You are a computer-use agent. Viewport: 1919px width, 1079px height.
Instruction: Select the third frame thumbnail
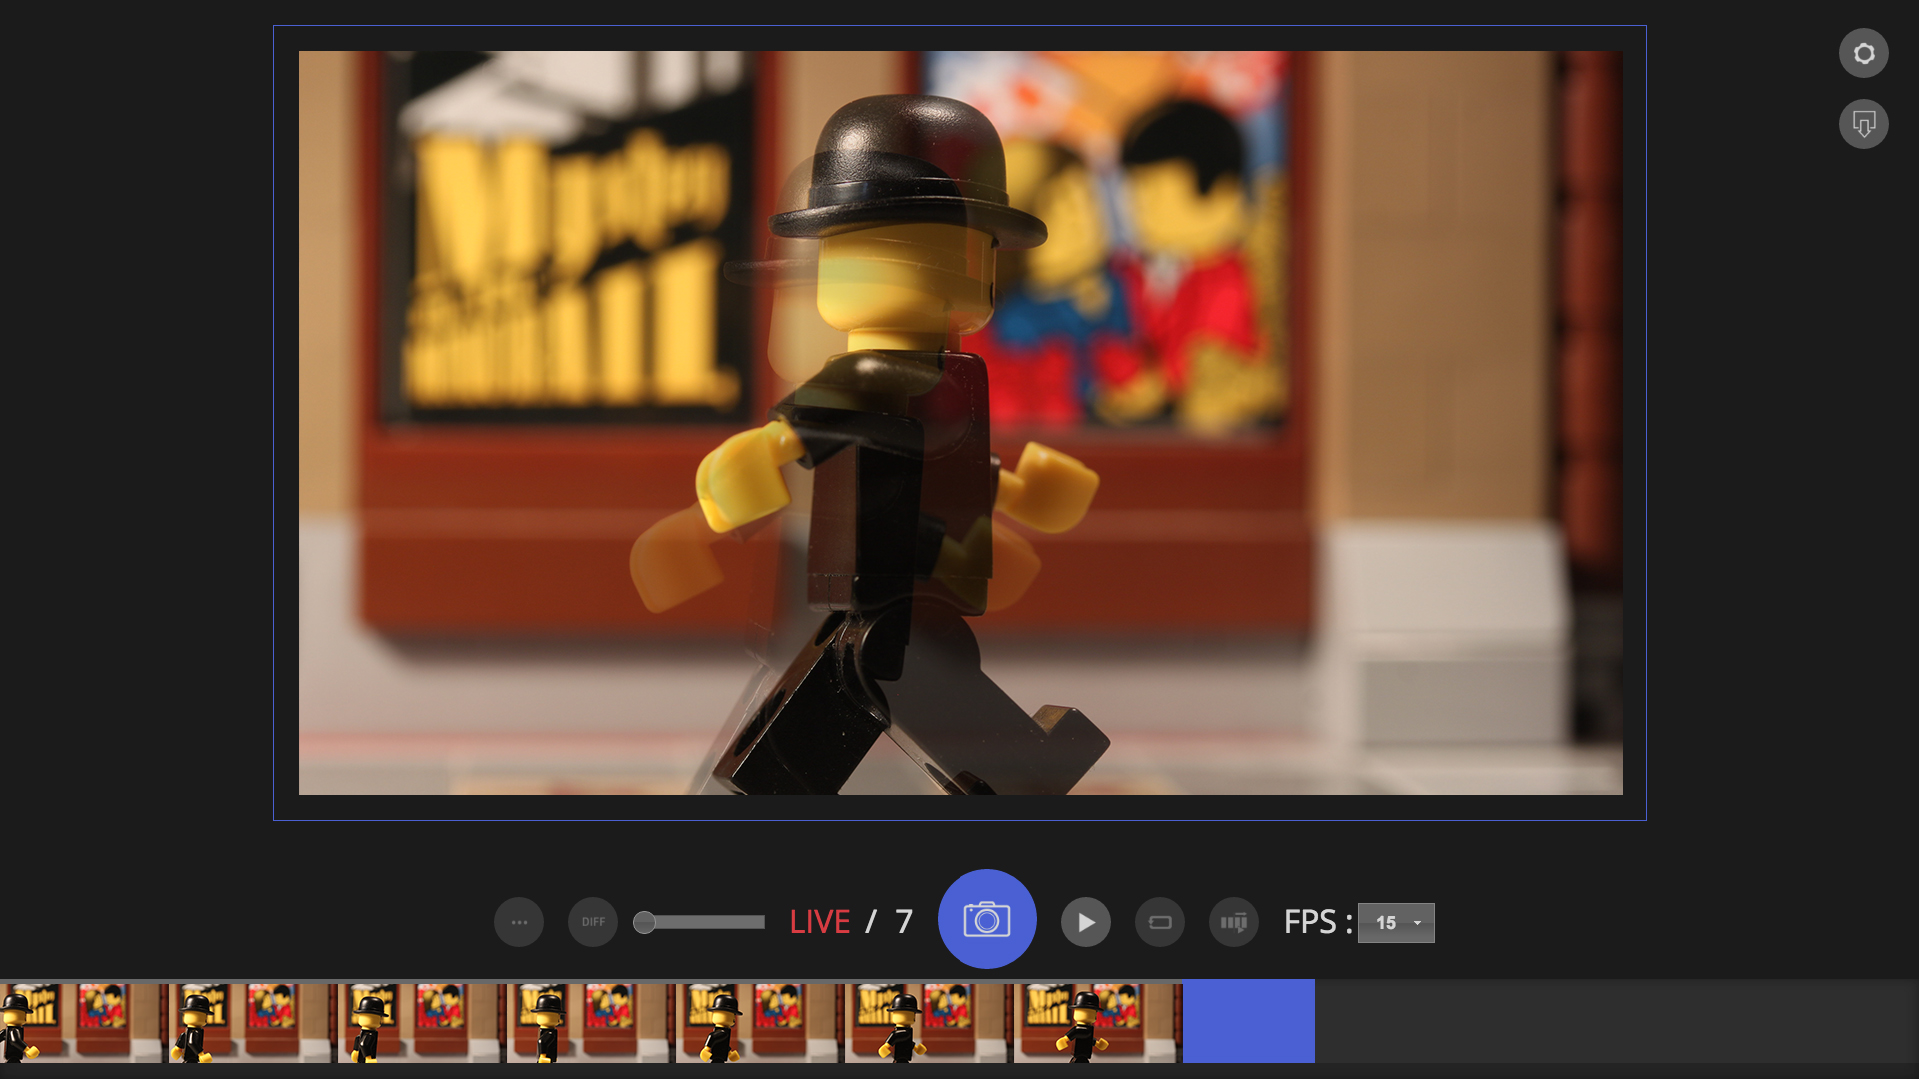click(x=418, y=1022)
